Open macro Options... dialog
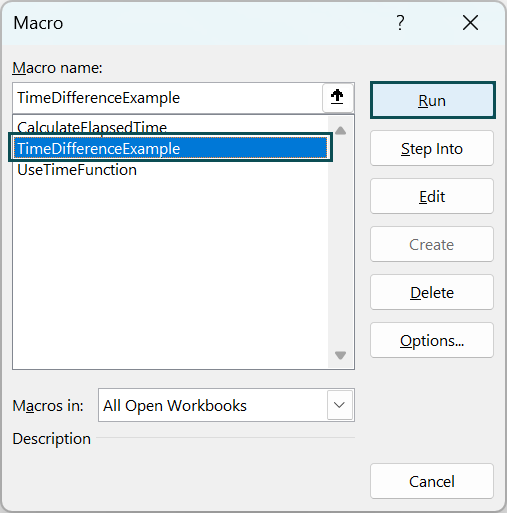Image resolution: width=507 pixels, height=513 pixels. (x=432, y=340)
